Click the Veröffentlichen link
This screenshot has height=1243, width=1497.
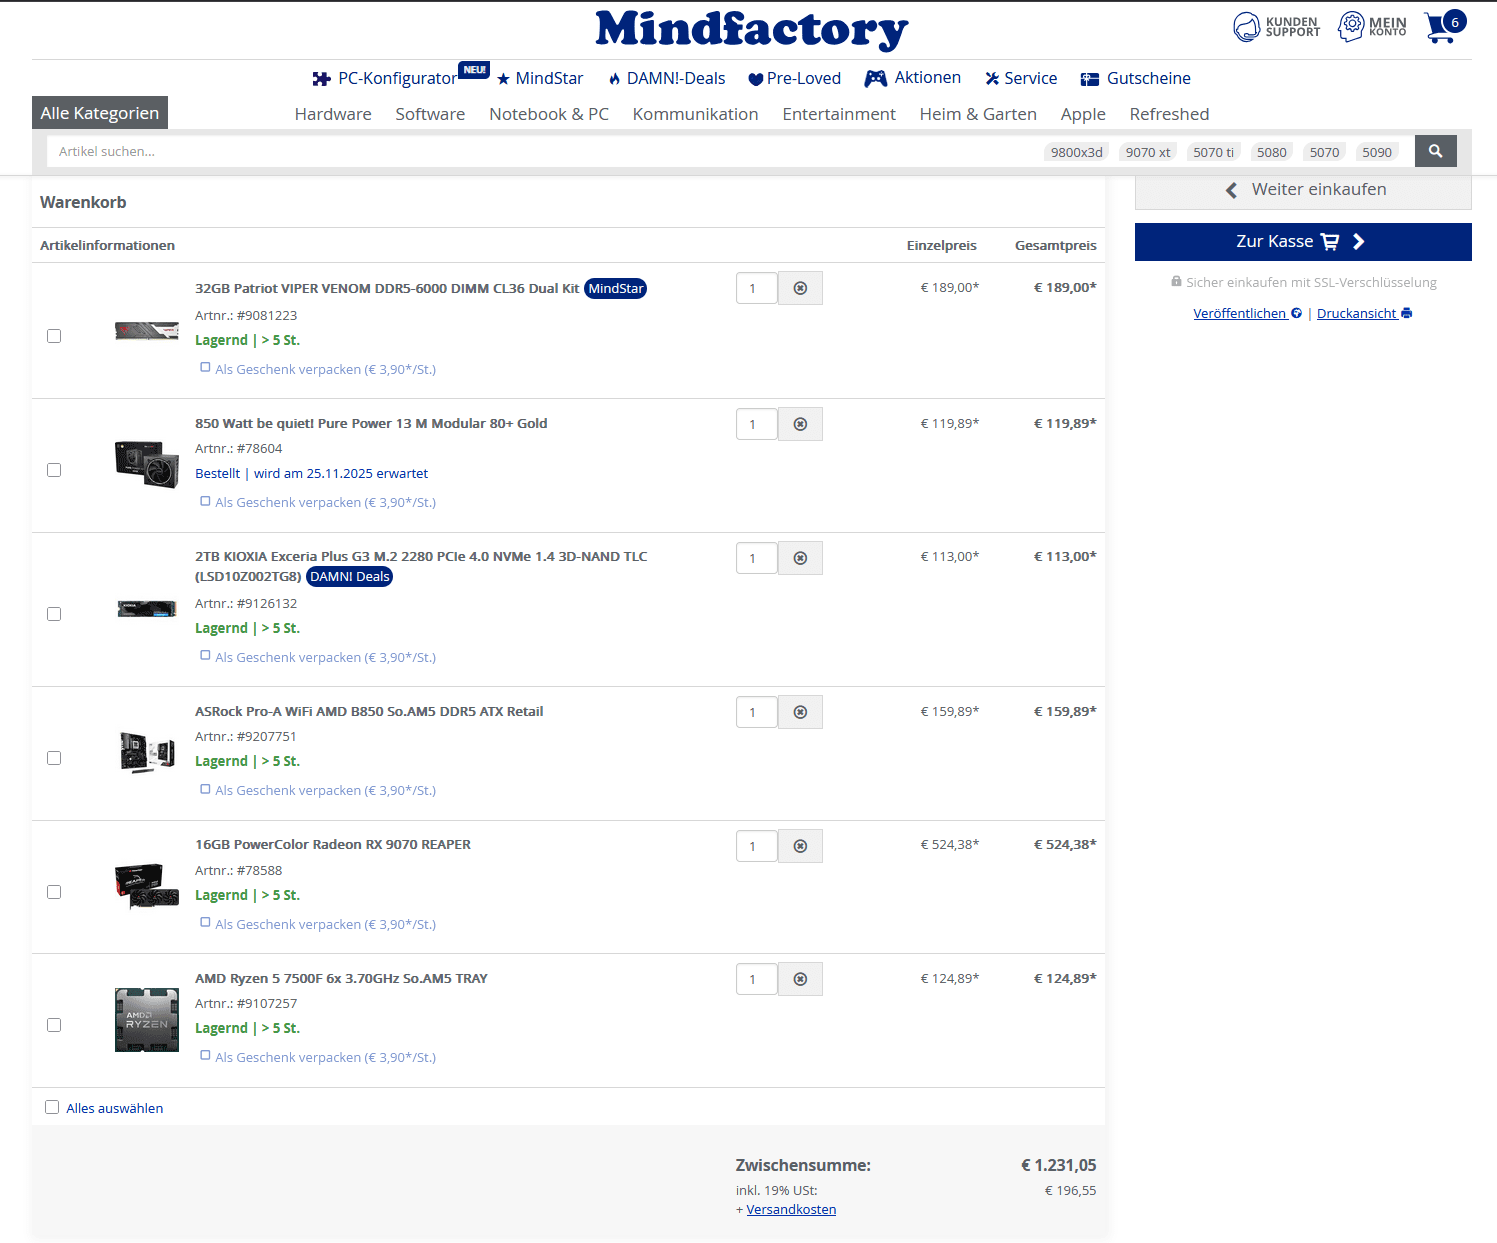coord(1247,313)
